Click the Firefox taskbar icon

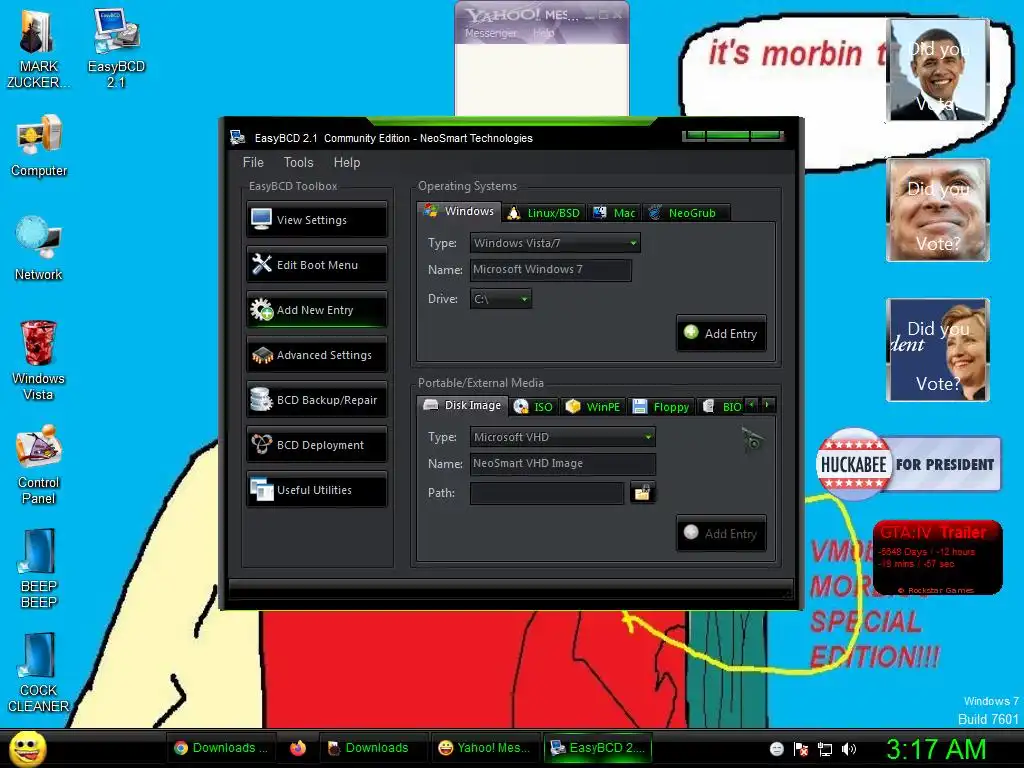pos(298,748)
